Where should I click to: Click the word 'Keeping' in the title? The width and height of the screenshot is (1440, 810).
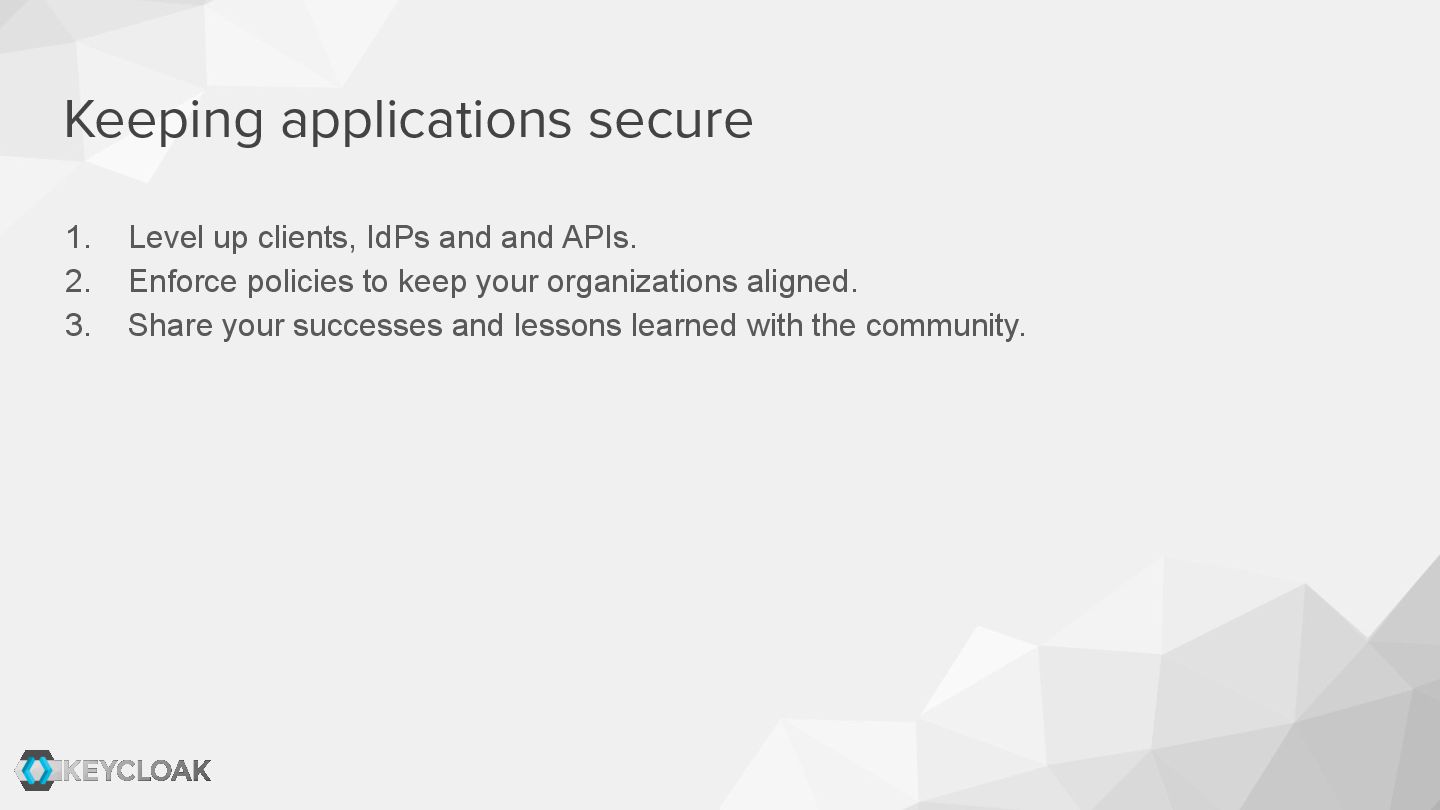point(163,120)
